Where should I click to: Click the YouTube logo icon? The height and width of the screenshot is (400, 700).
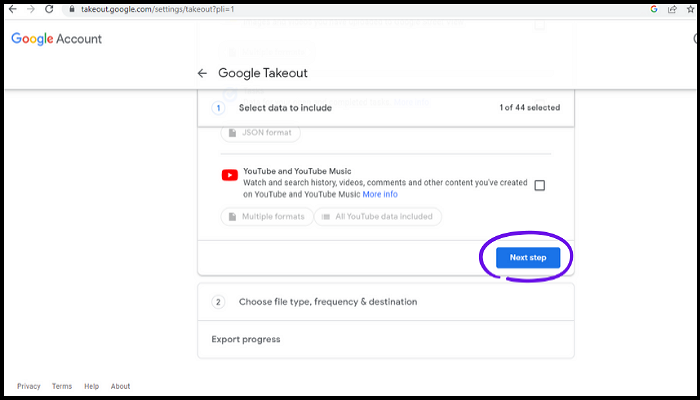pos(230,176)
